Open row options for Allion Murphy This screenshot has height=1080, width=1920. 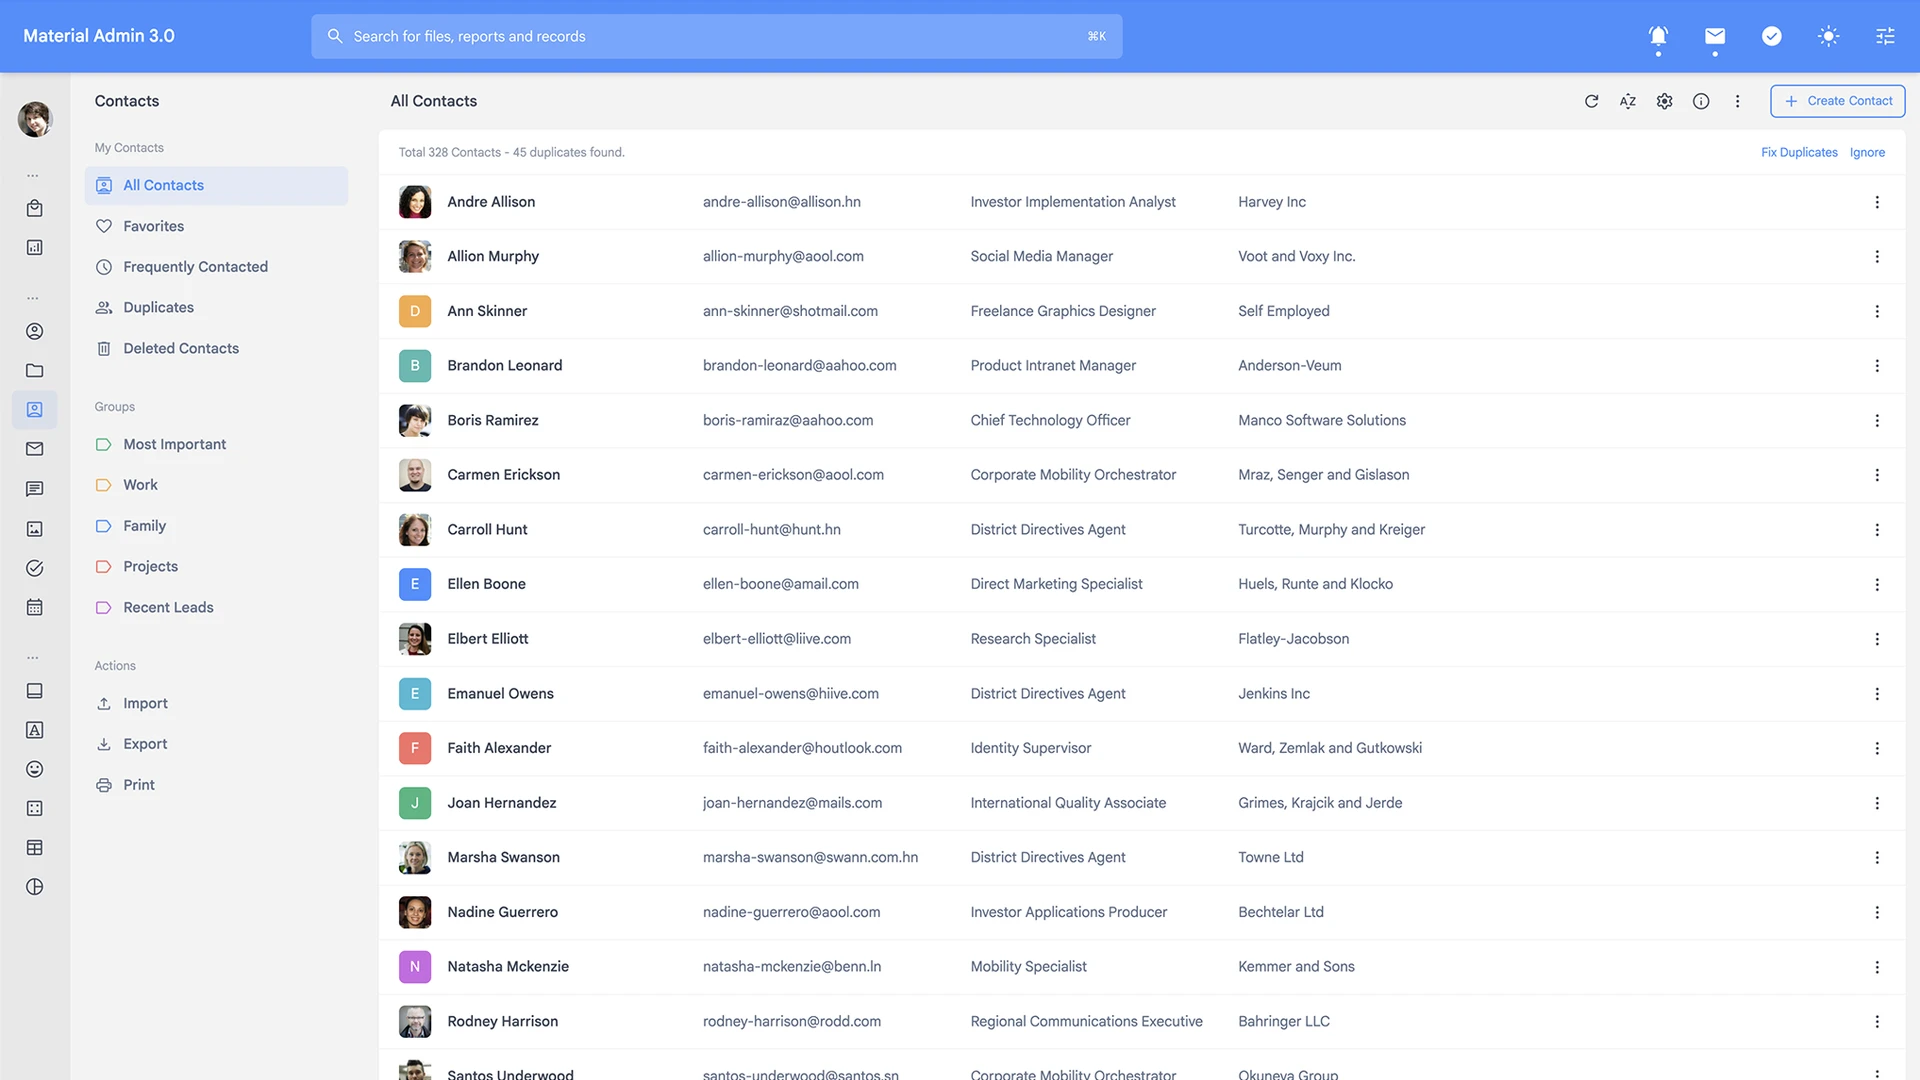[x=1876, y=256]
